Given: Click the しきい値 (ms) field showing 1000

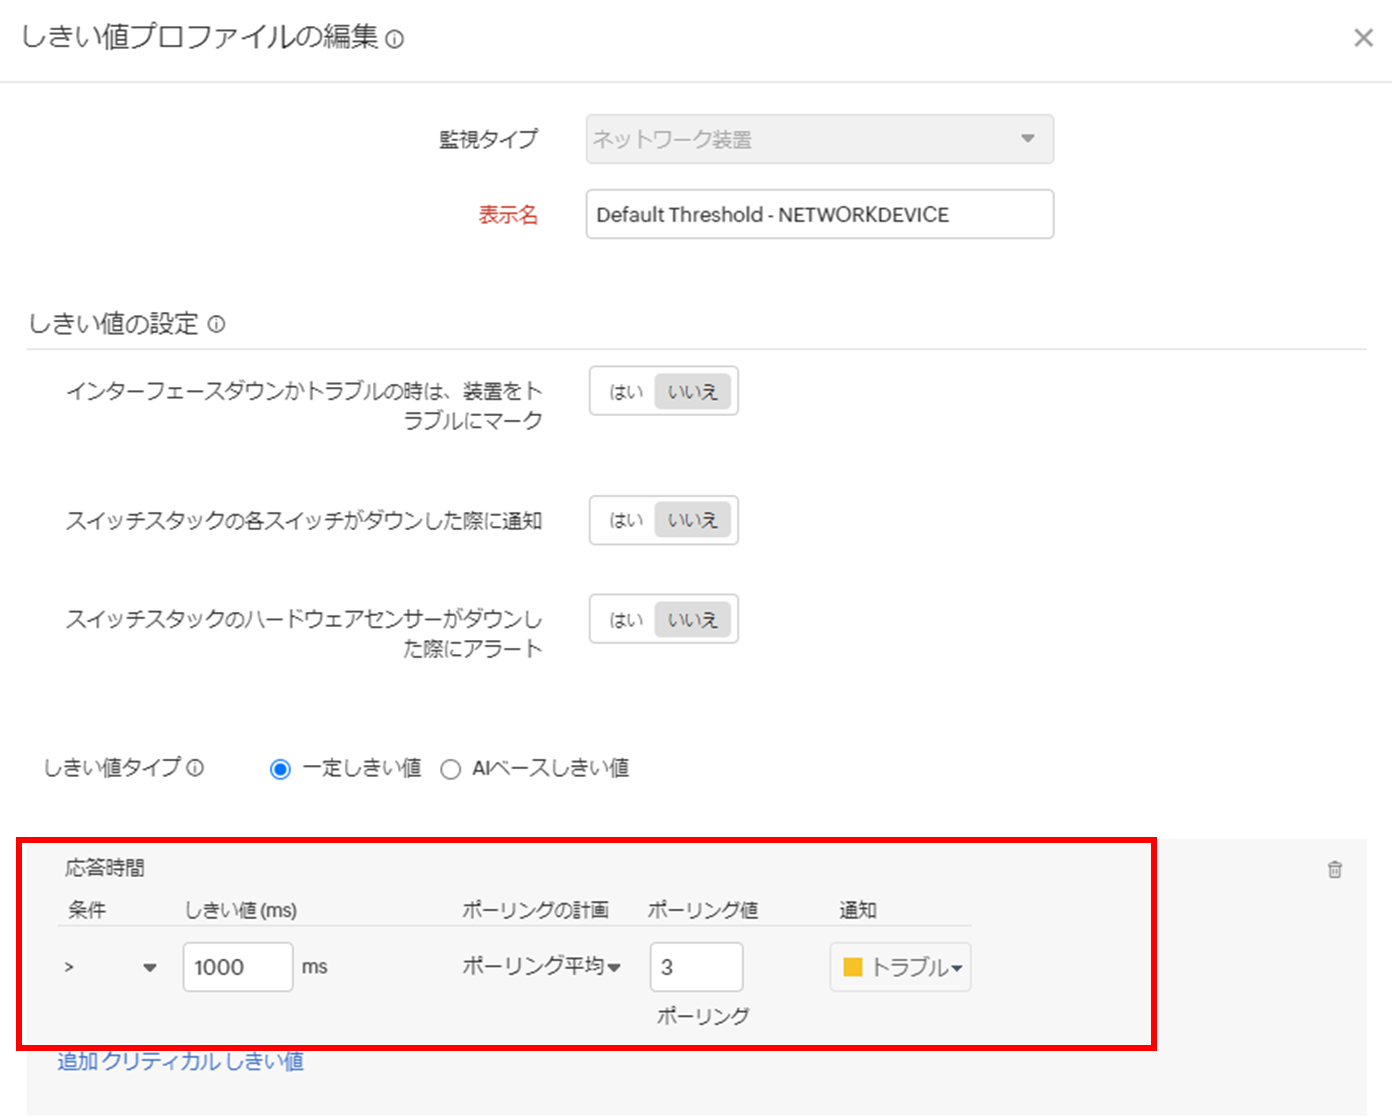Looking at the screenshot, I should (x=237, y=967).
